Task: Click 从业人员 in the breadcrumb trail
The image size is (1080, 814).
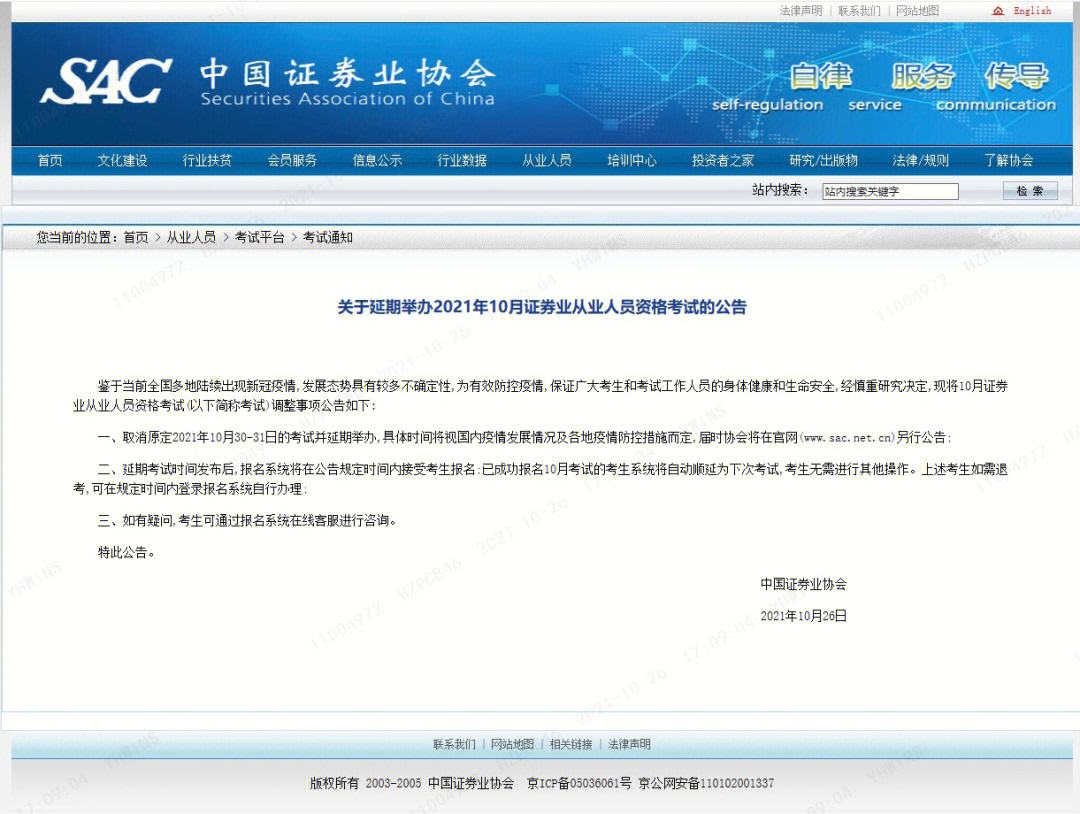Action: (x=191, y=237)
